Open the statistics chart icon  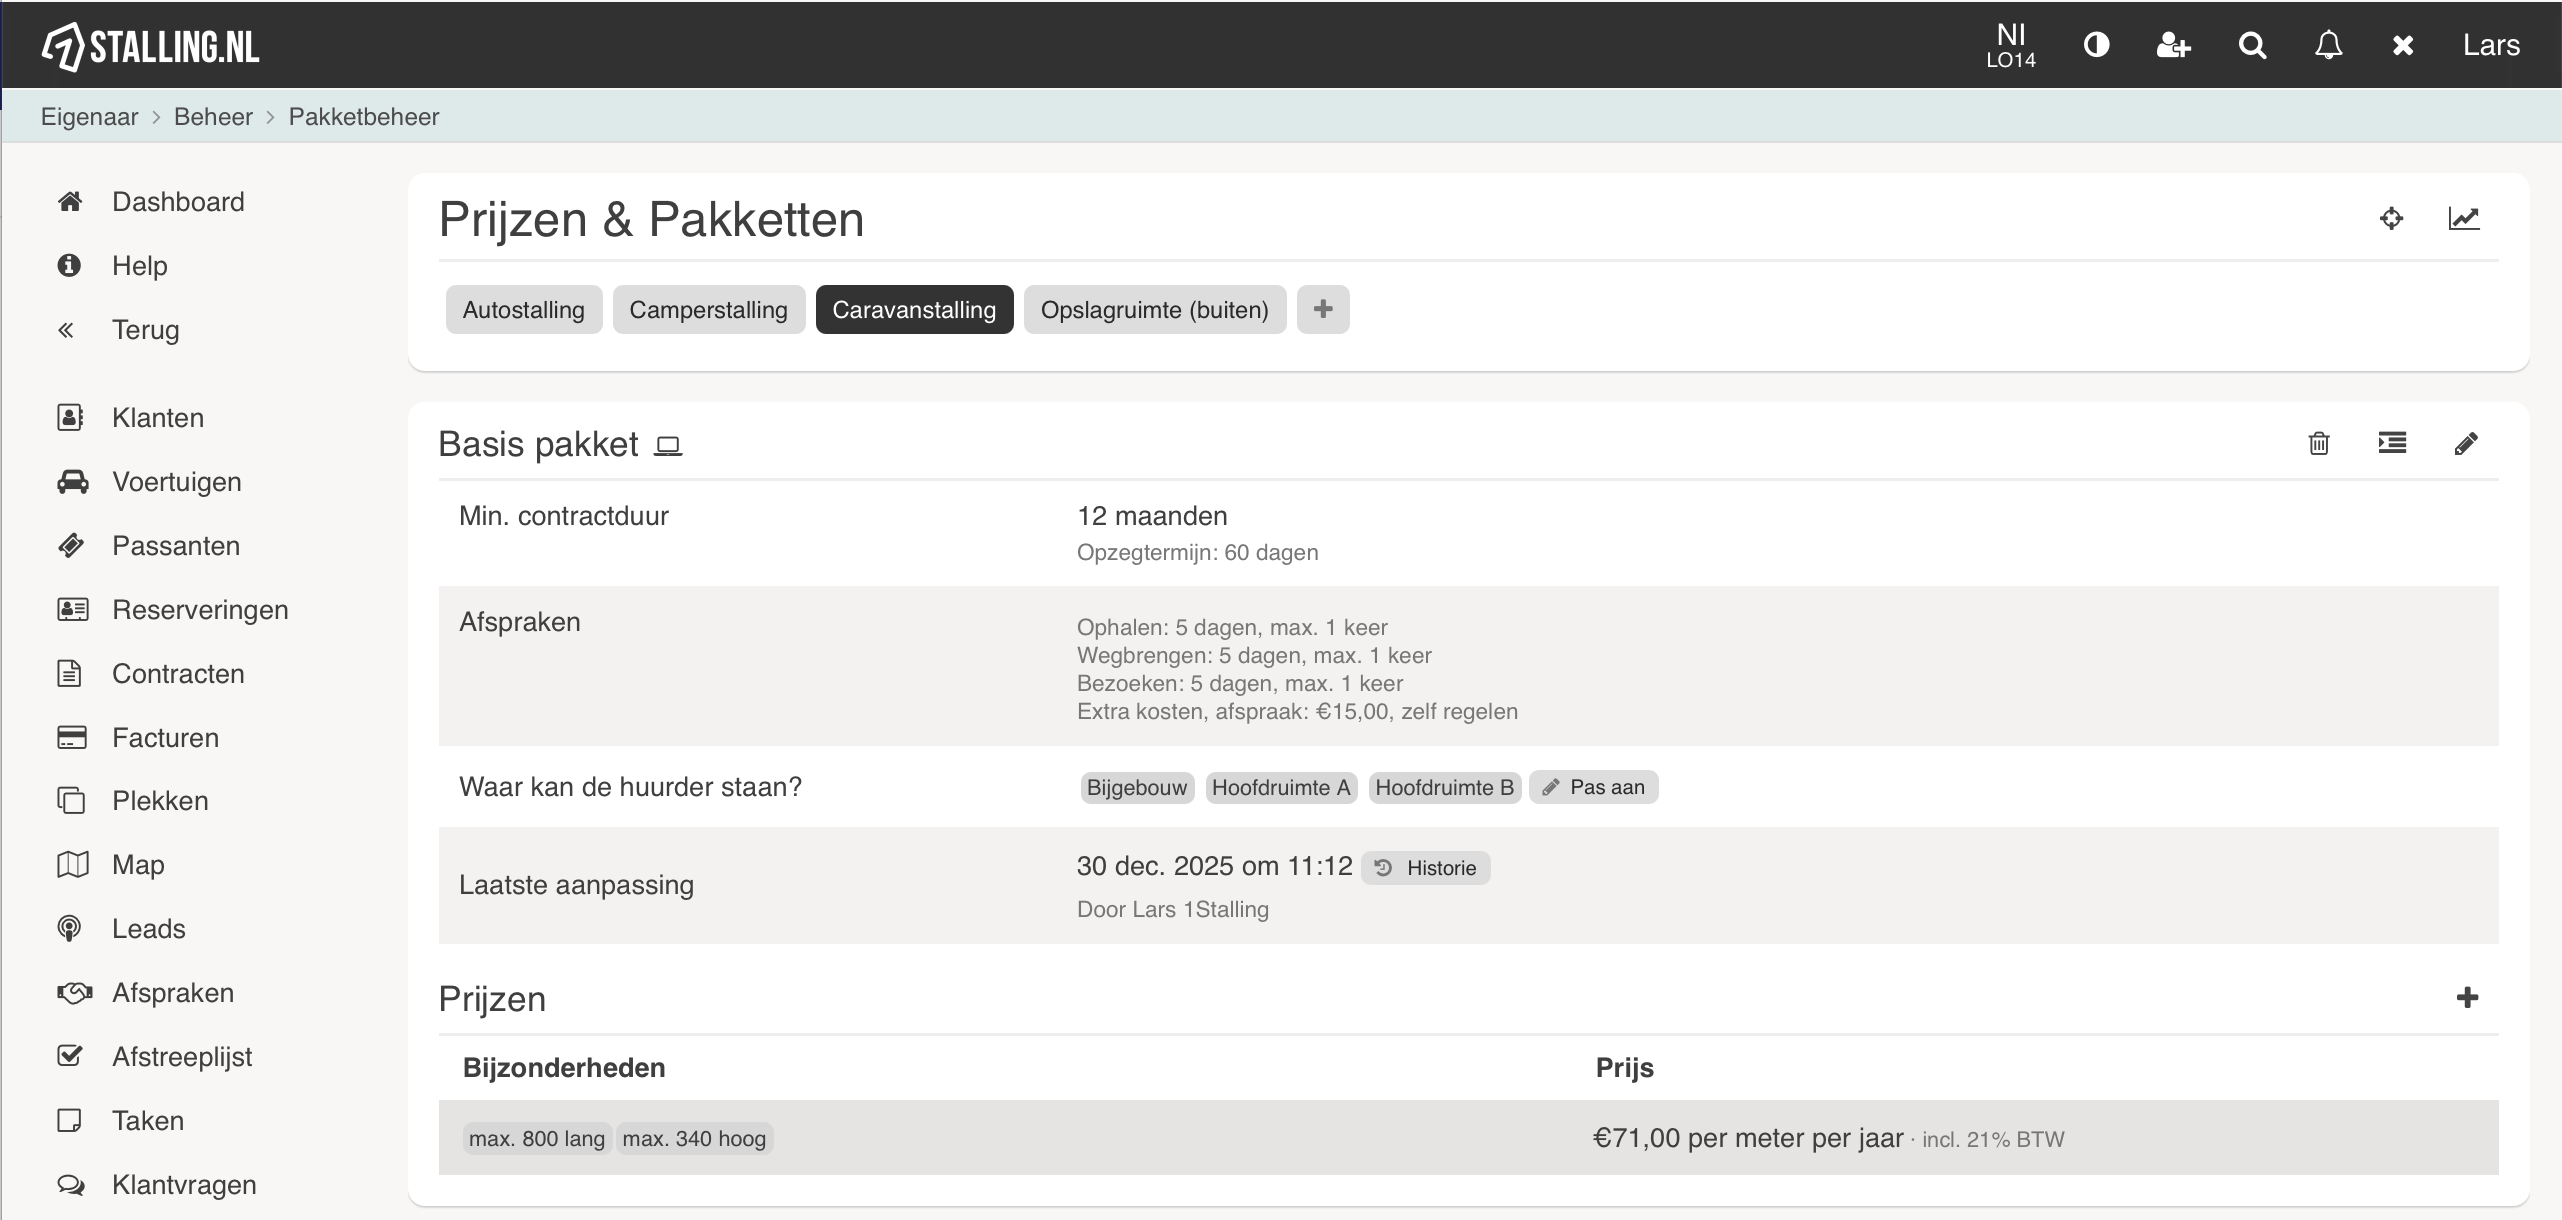tap(2463, 218)
